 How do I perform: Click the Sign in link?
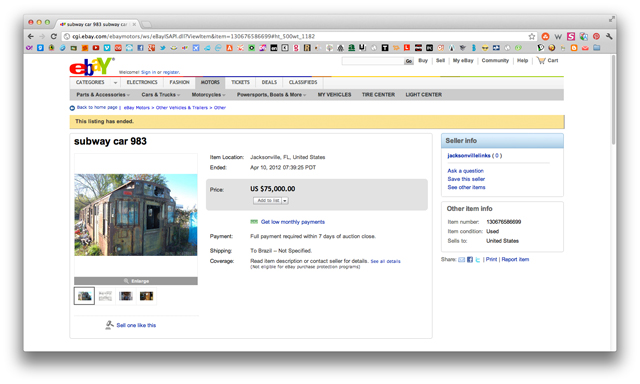tap(149, 72)
